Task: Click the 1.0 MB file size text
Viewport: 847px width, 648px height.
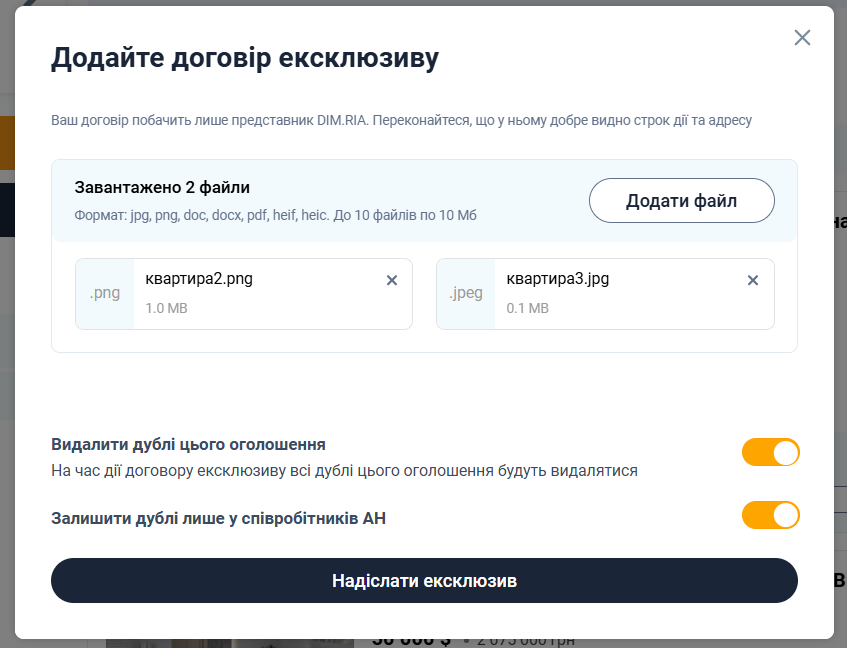Action: (x=166, y=308)
